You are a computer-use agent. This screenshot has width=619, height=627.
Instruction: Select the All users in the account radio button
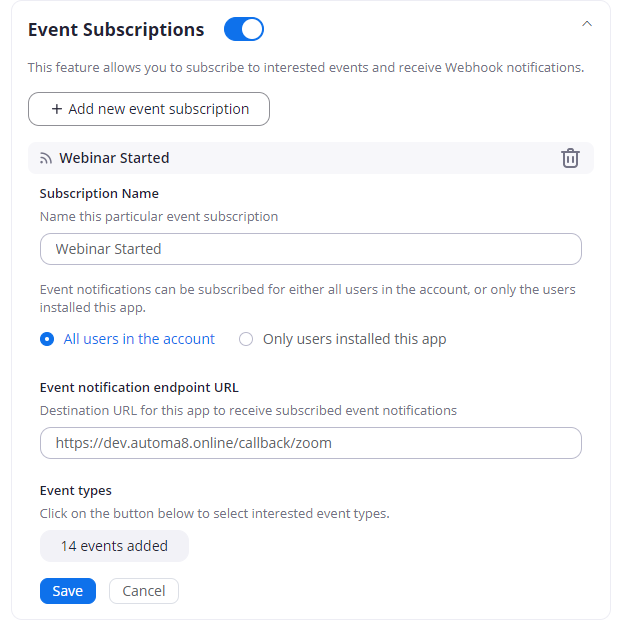[47, 339]
